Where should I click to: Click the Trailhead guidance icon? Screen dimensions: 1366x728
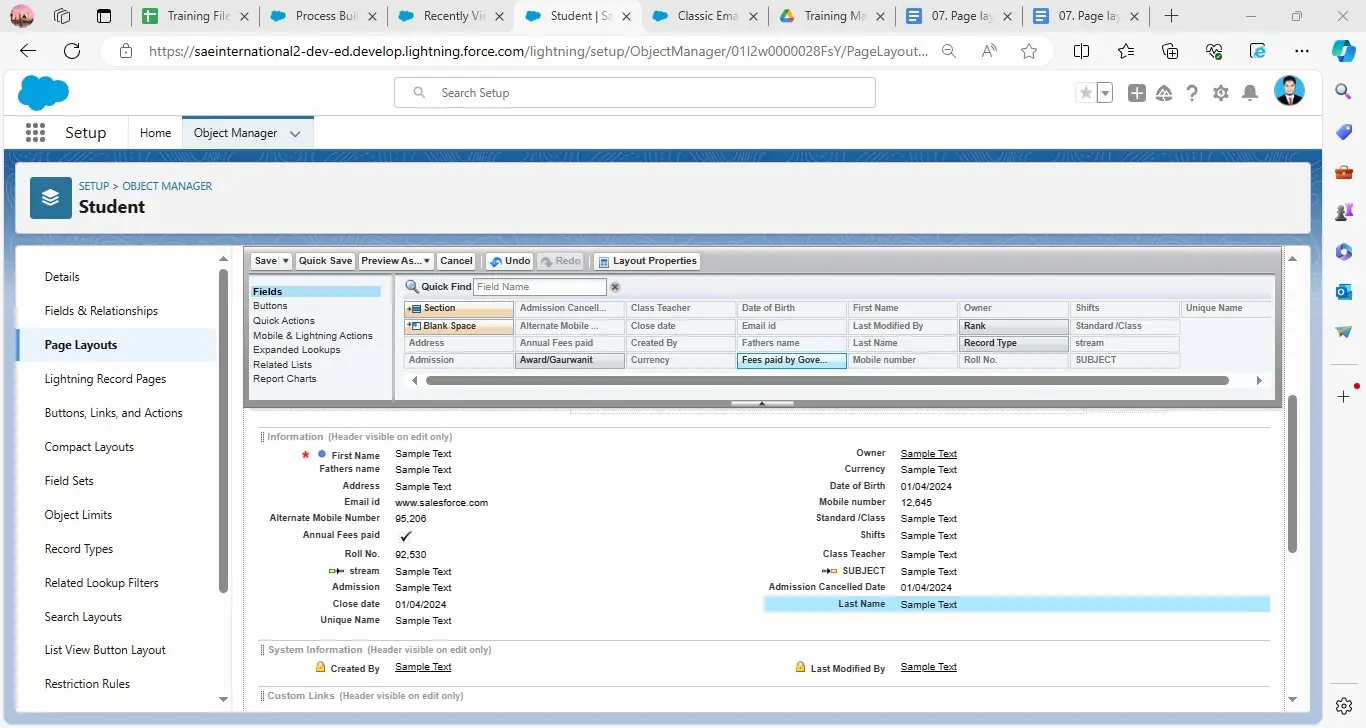click(1164, 93)
